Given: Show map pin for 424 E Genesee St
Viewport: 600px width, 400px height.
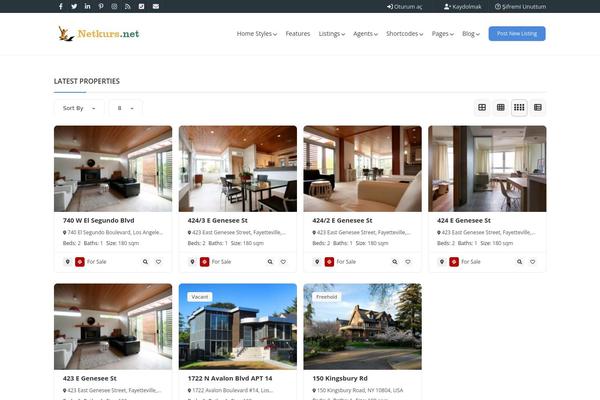Looking at the screenshot, I should click(442, 262).
